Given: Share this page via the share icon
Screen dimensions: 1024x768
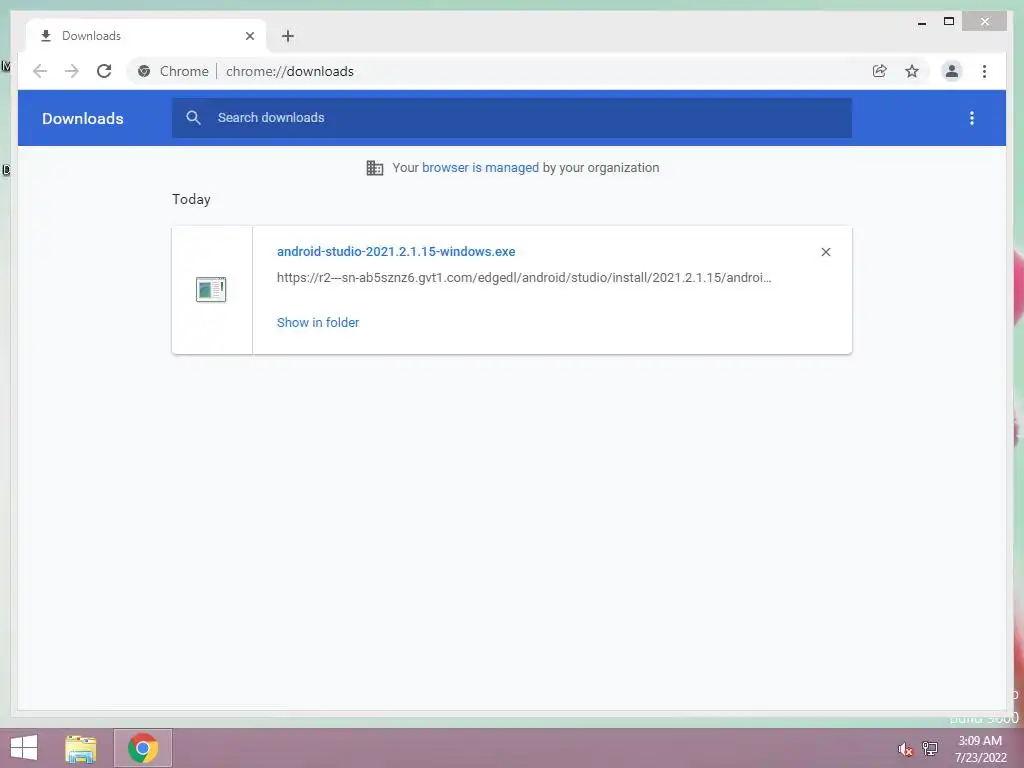Looking at the screenshot, I should coord(880,71).
